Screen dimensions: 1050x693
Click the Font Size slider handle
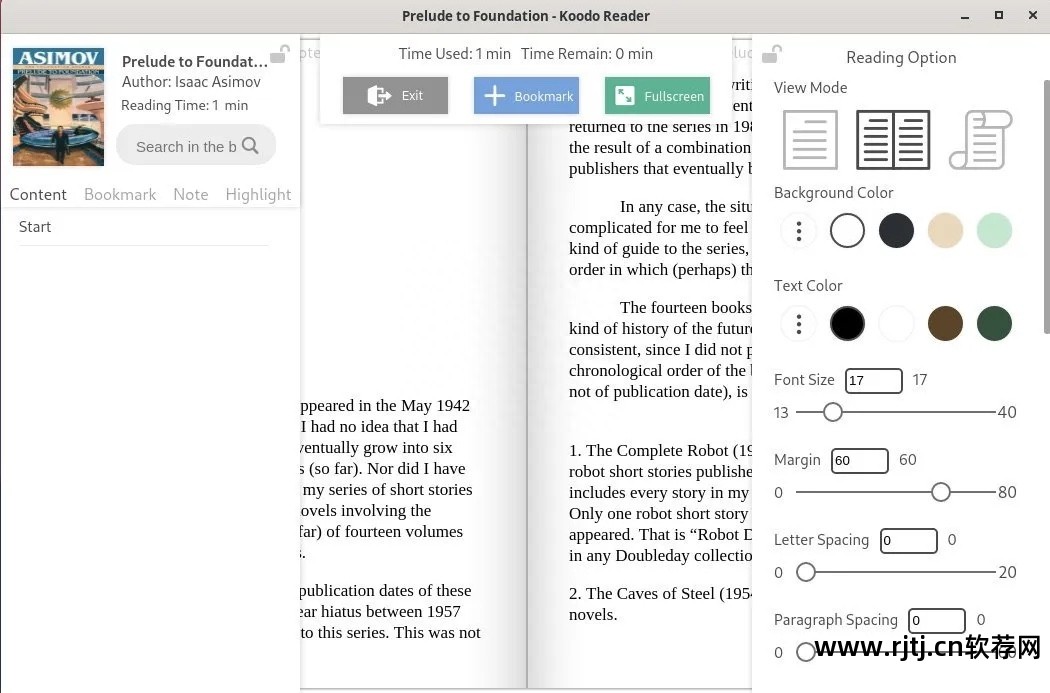coord(833,412)
